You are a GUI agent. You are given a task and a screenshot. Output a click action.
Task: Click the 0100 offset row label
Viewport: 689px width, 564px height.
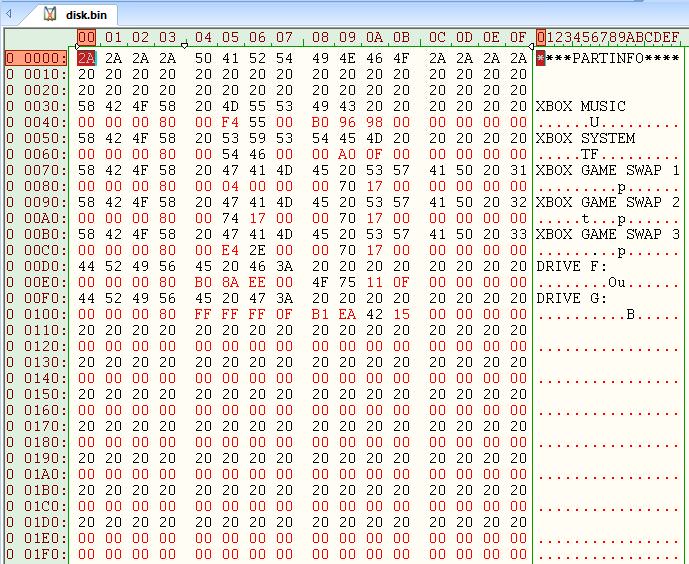[36, 314]
